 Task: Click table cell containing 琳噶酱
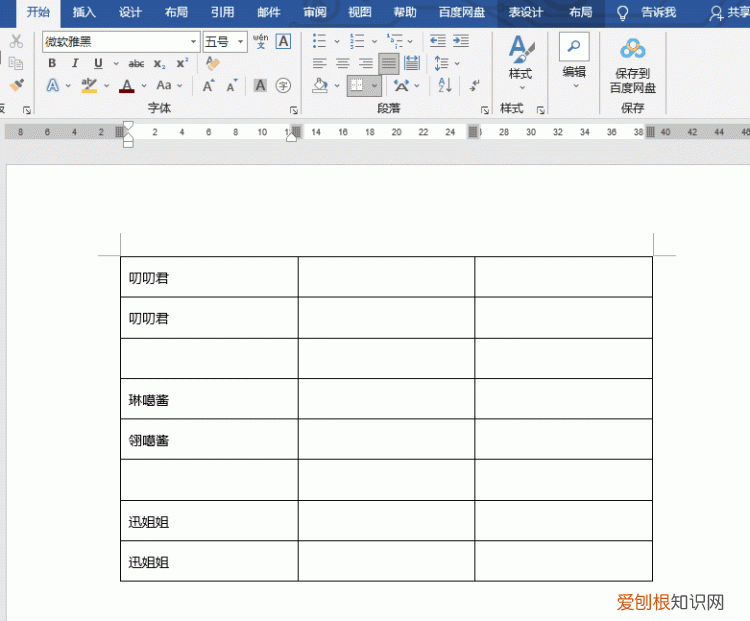209,399
